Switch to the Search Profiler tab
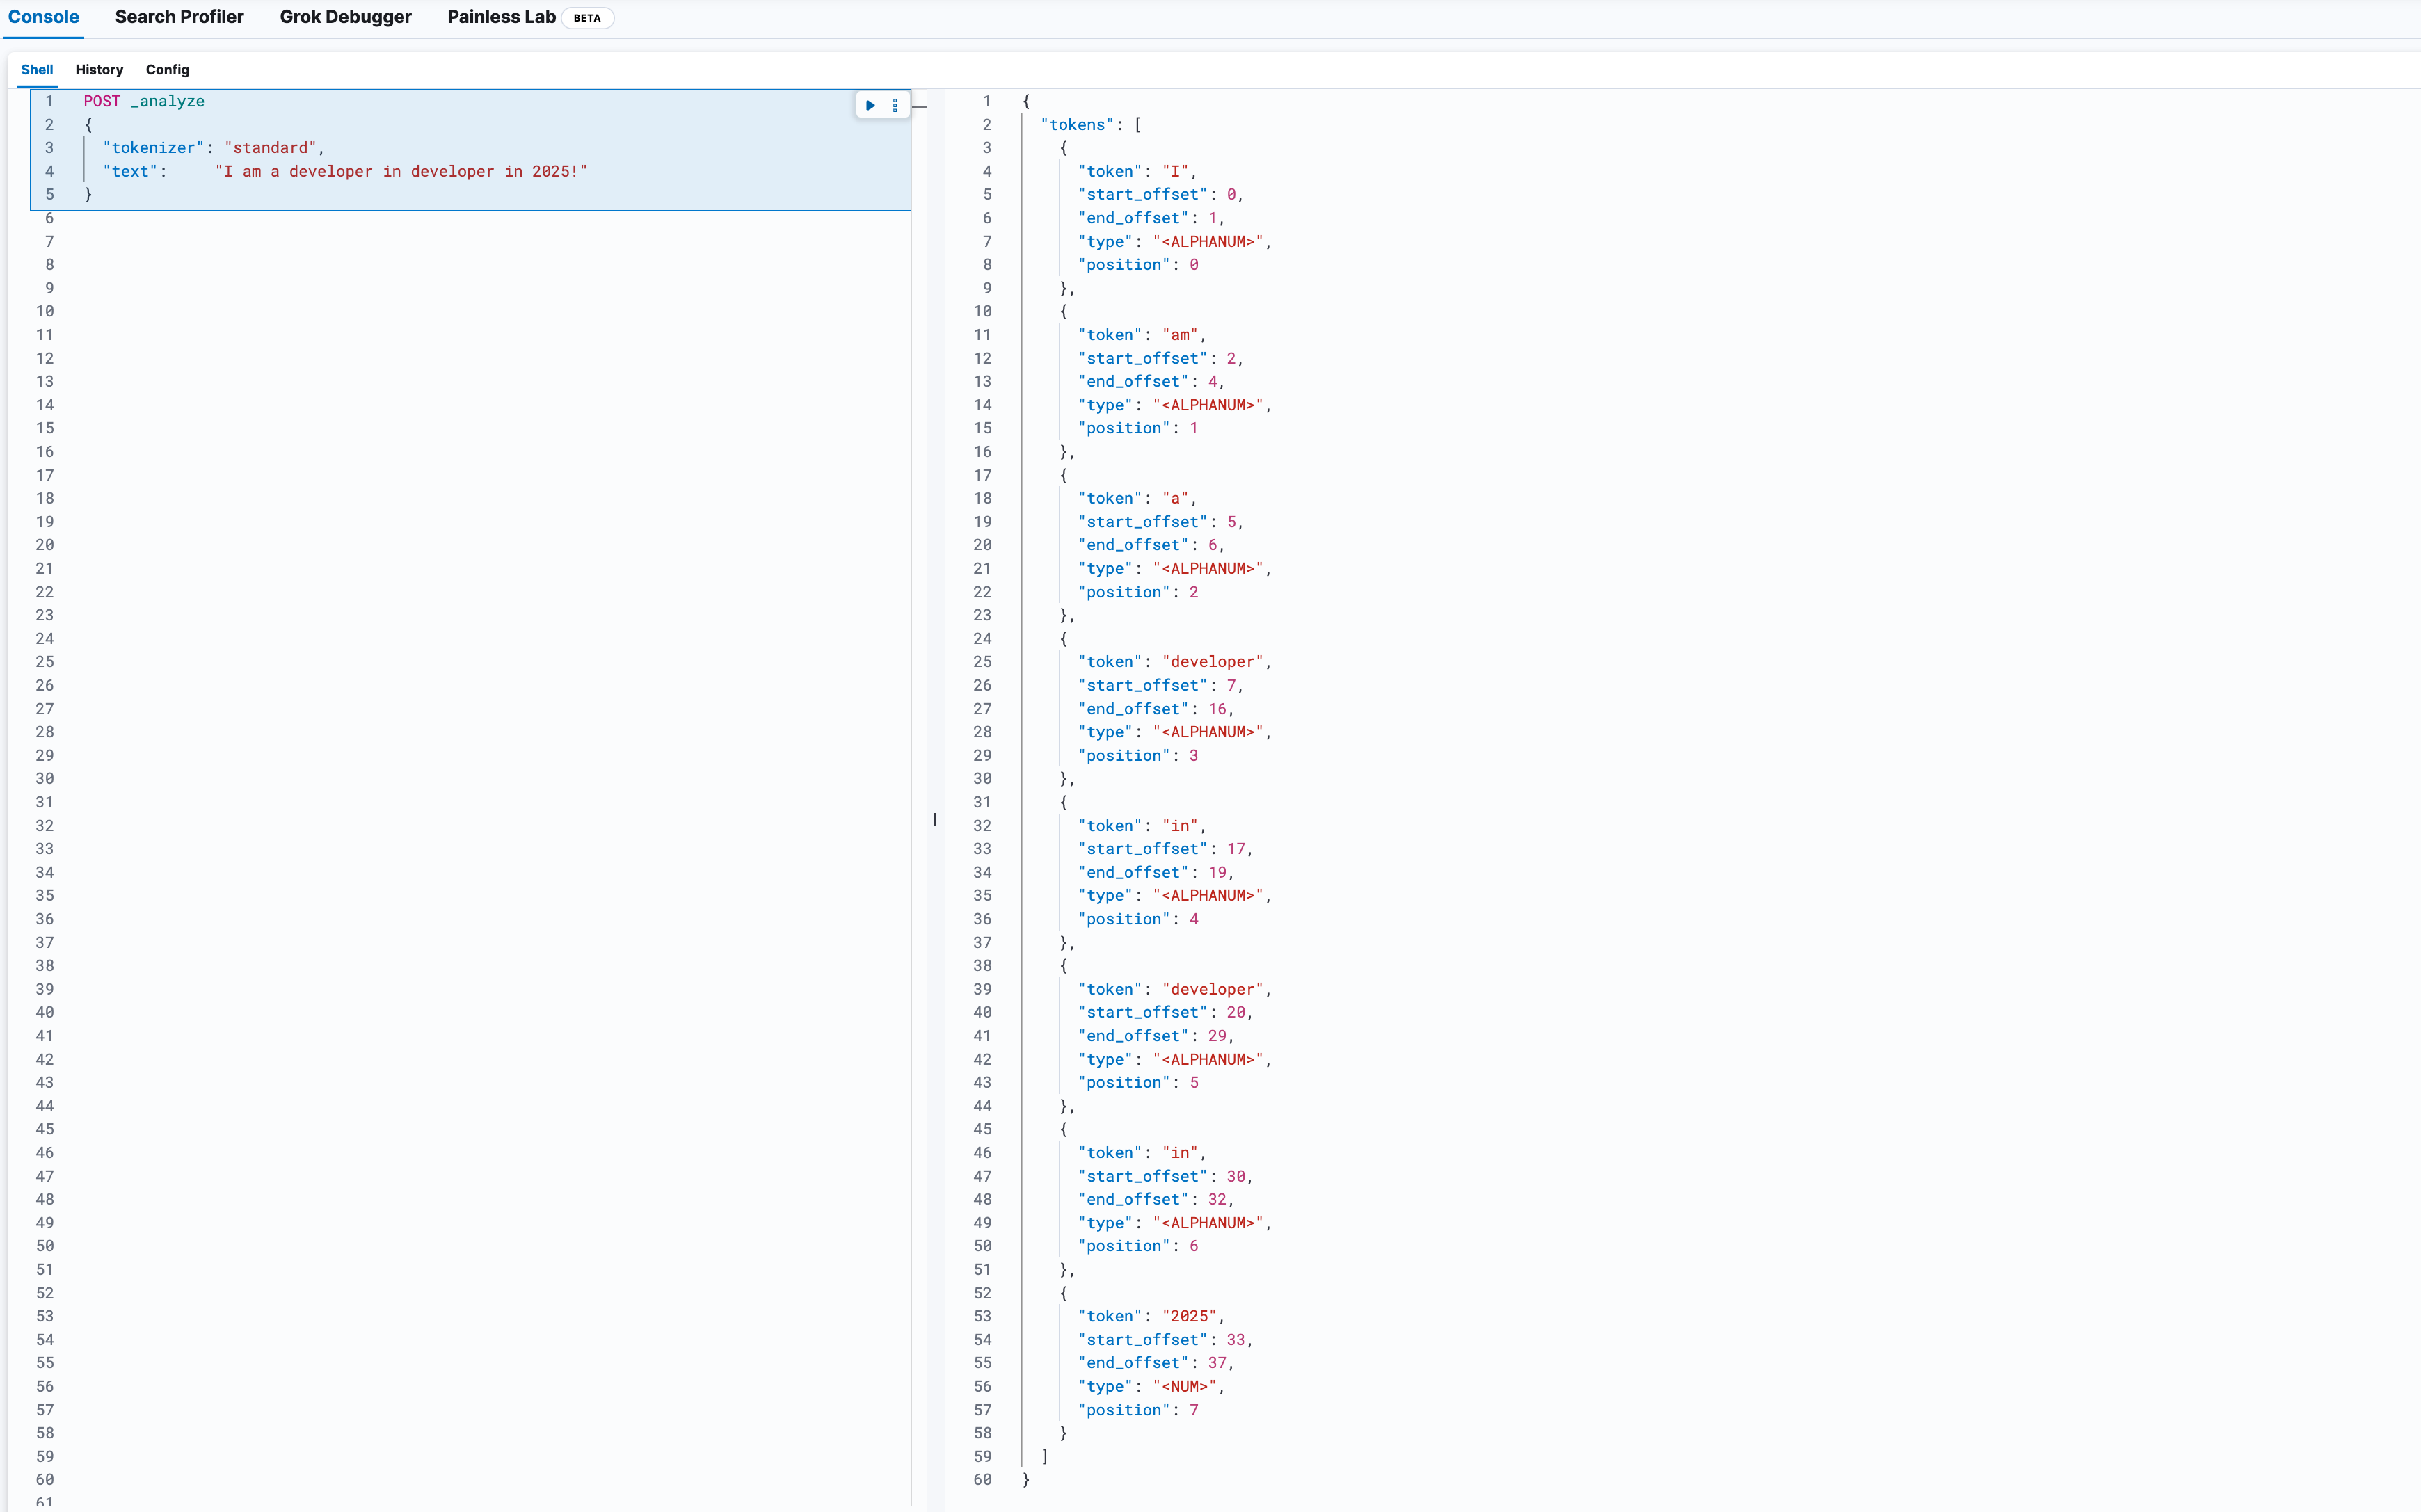Viewport: 2421px width, 1512px height. [178, 17]
